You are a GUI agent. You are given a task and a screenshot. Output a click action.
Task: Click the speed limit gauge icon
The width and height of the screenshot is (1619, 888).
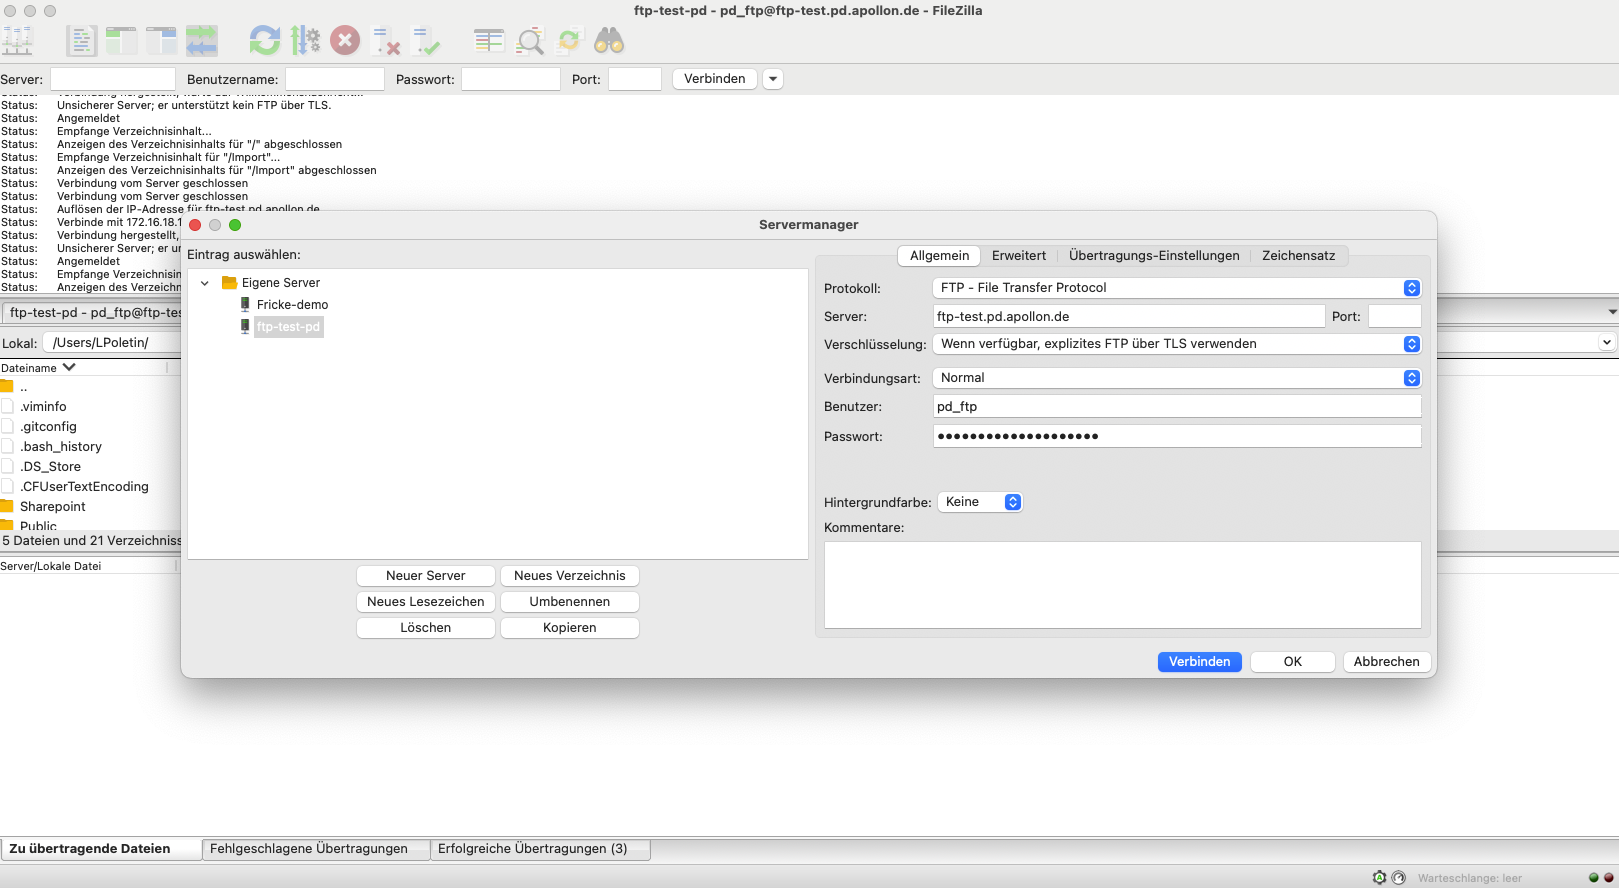pyautogui.click(x=1398, y=877)
